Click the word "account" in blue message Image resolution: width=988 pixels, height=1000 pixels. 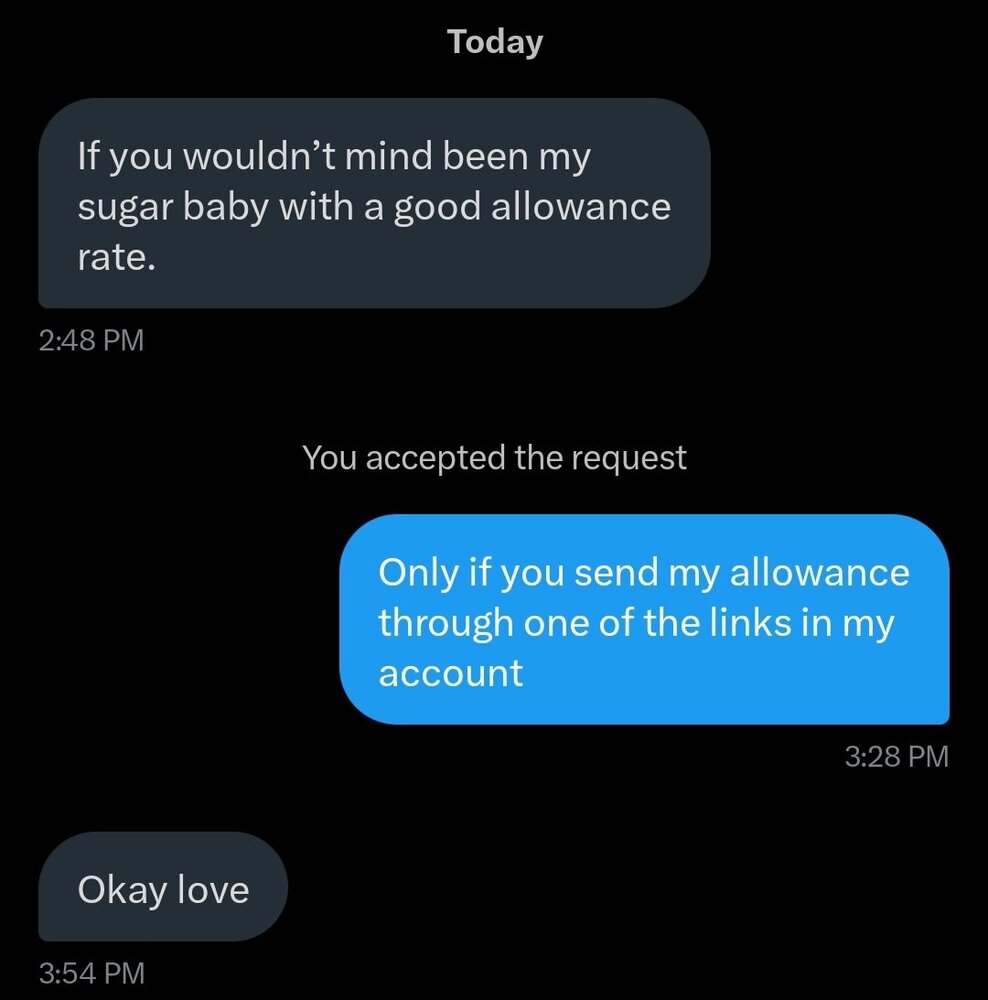(x=450, y=672)
